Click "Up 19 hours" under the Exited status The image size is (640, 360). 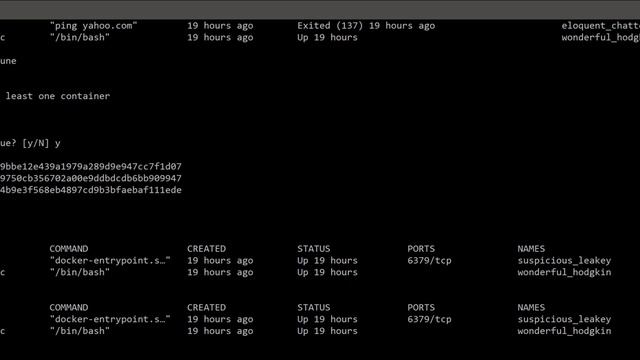pyautogui.click(x=327, y=38)
